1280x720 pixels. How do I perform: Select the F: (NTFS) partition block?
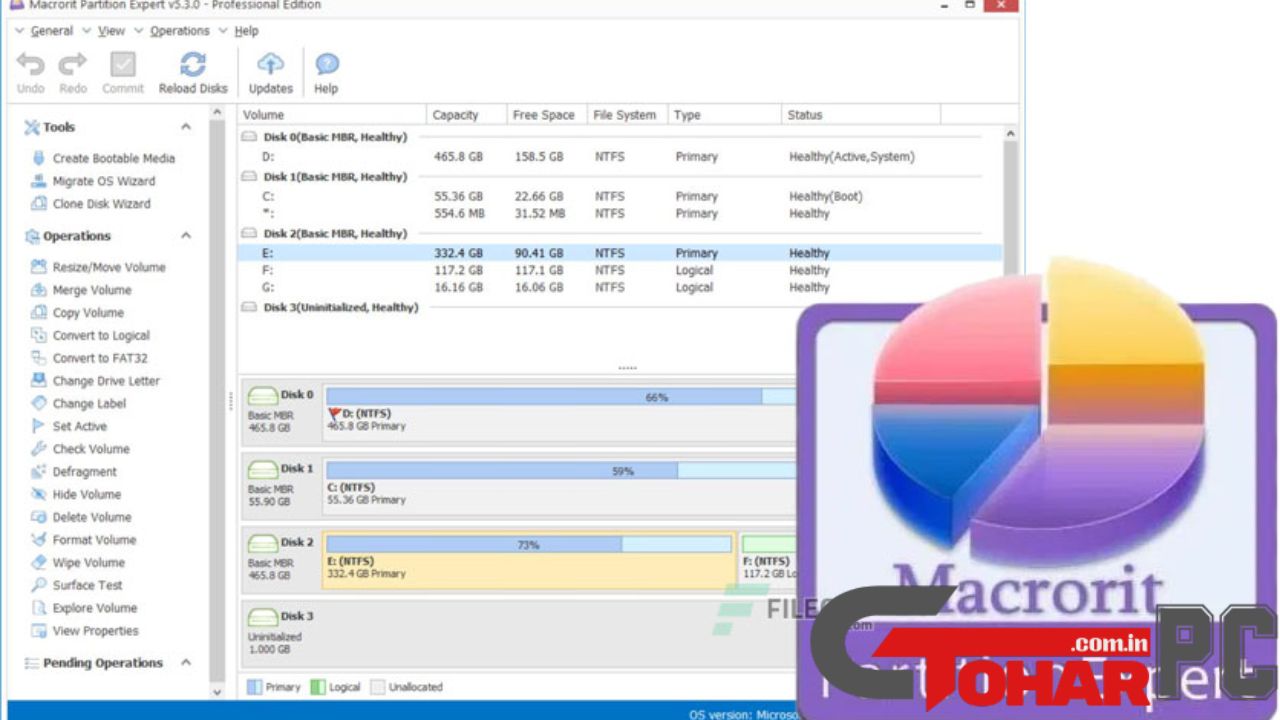769,561
